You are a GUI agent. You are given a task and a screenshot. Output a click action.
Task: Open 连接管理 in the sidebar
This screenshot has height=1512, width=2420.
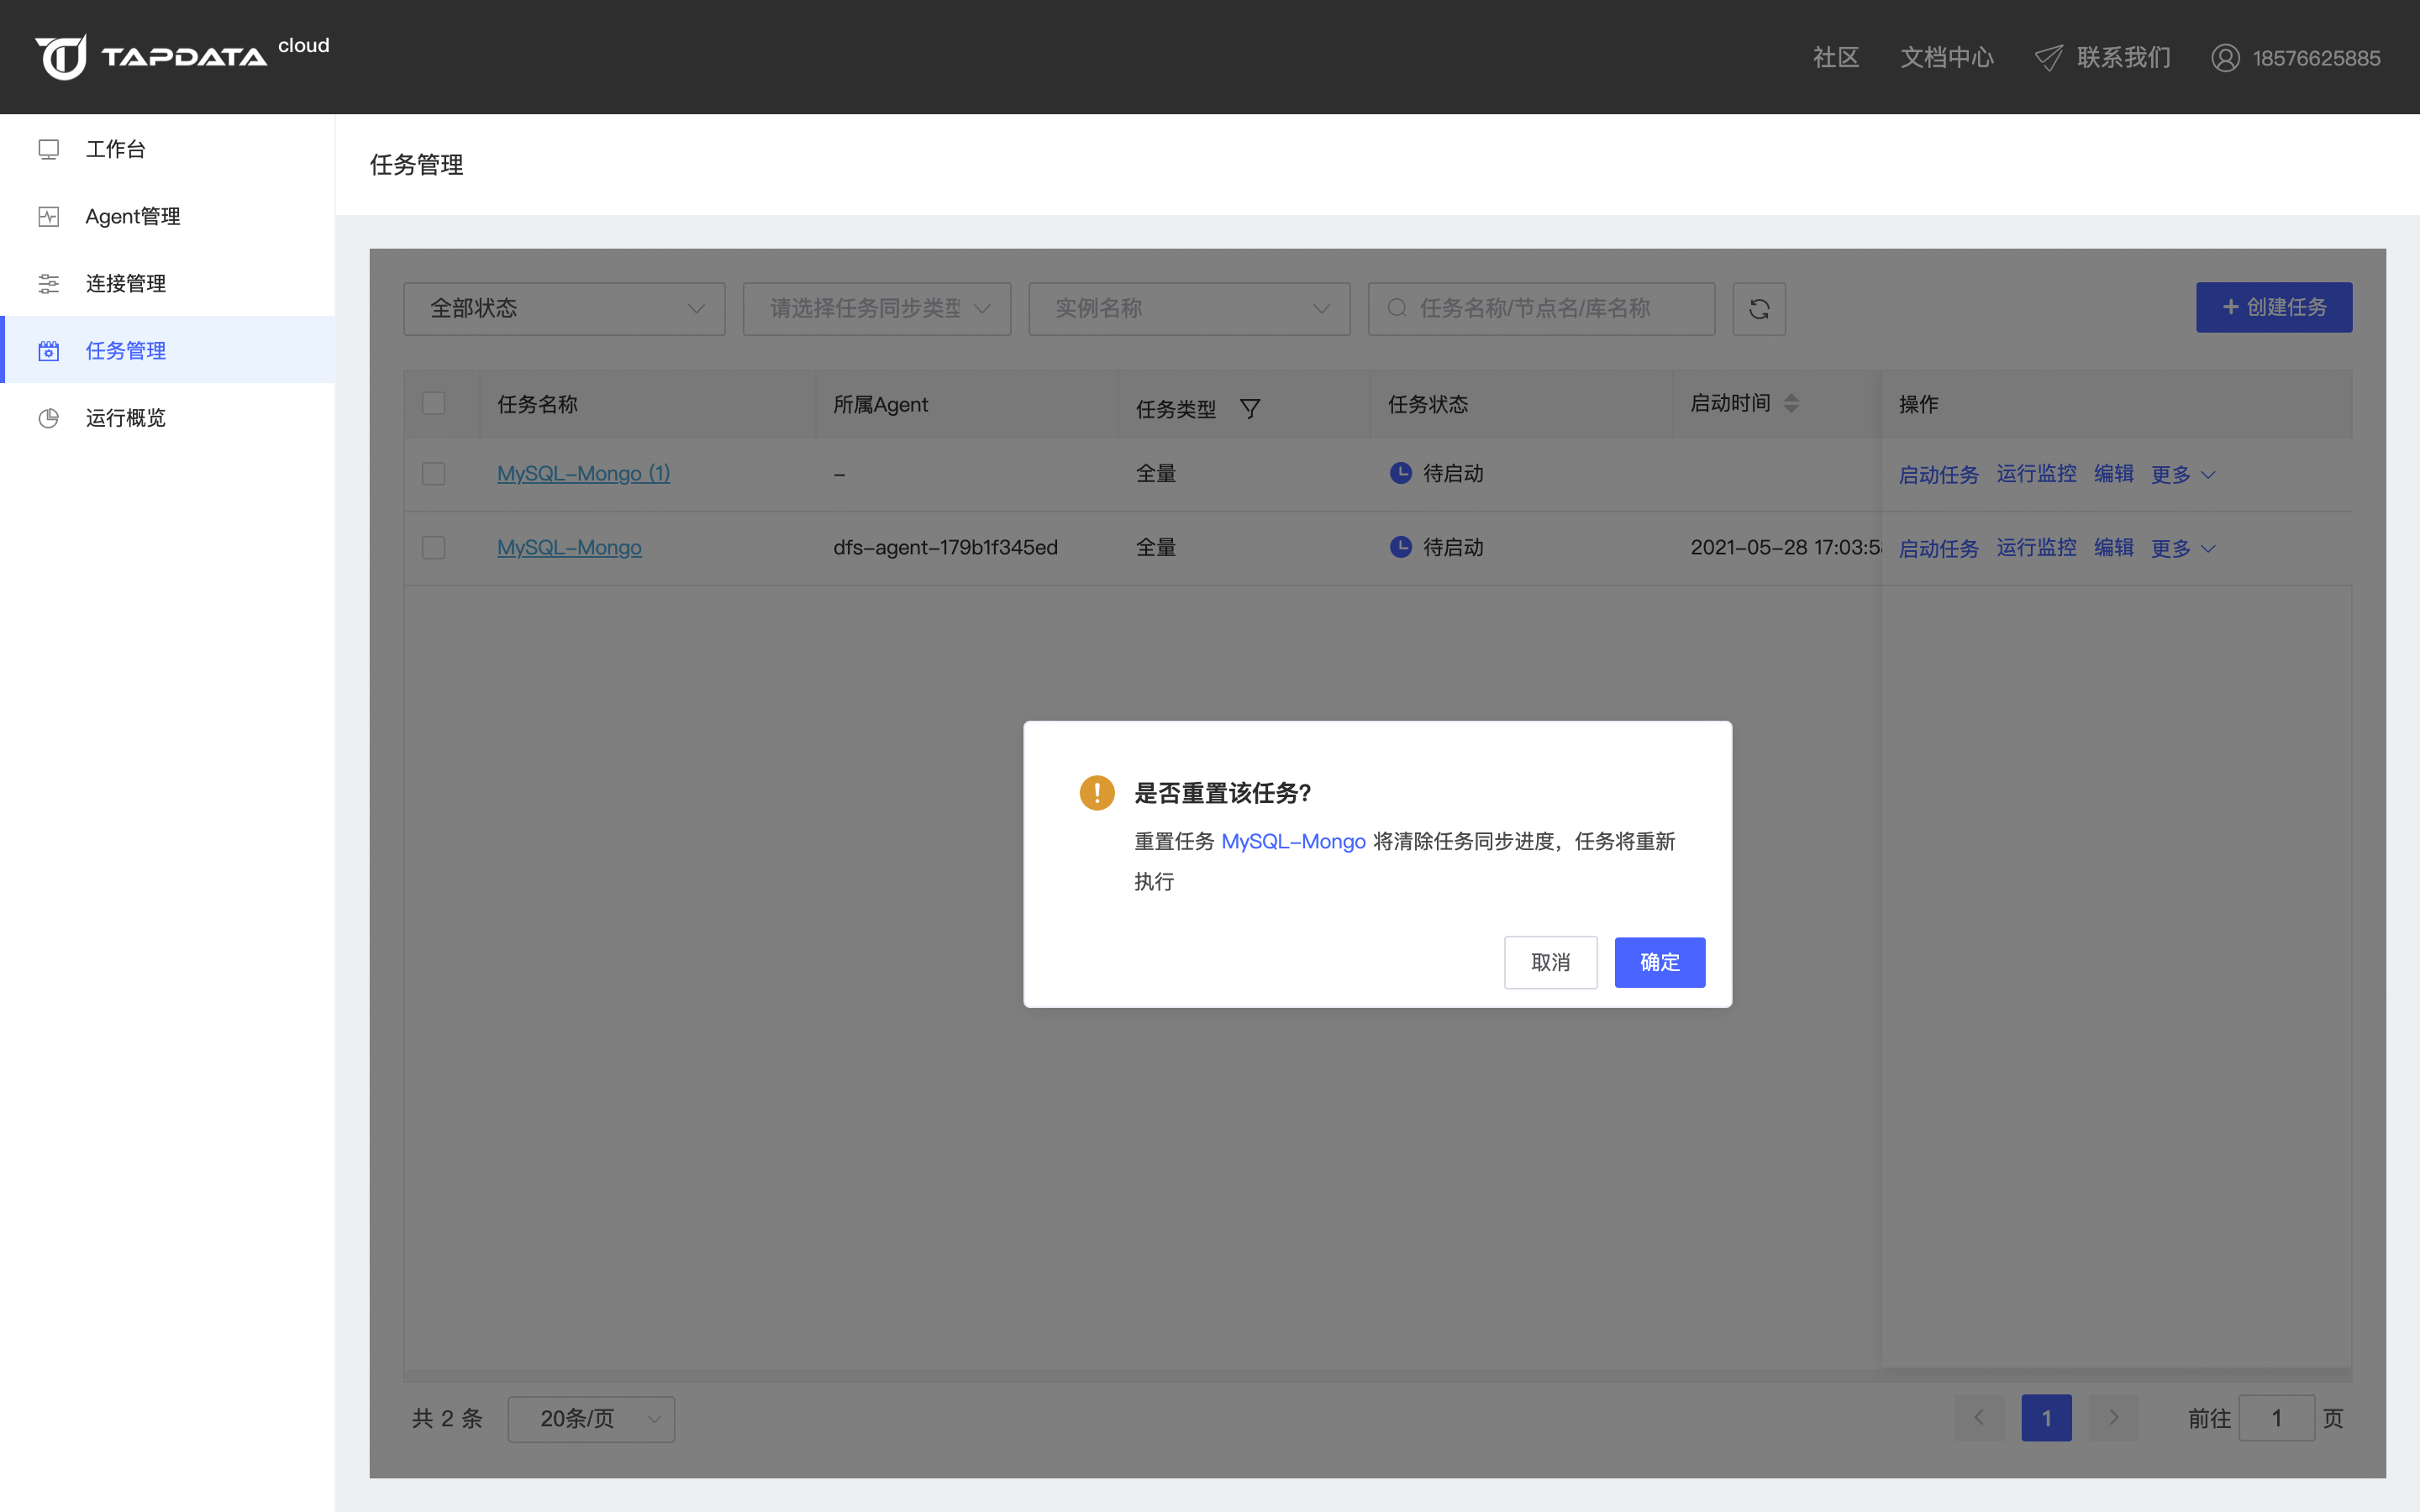[x=126, y=283]
